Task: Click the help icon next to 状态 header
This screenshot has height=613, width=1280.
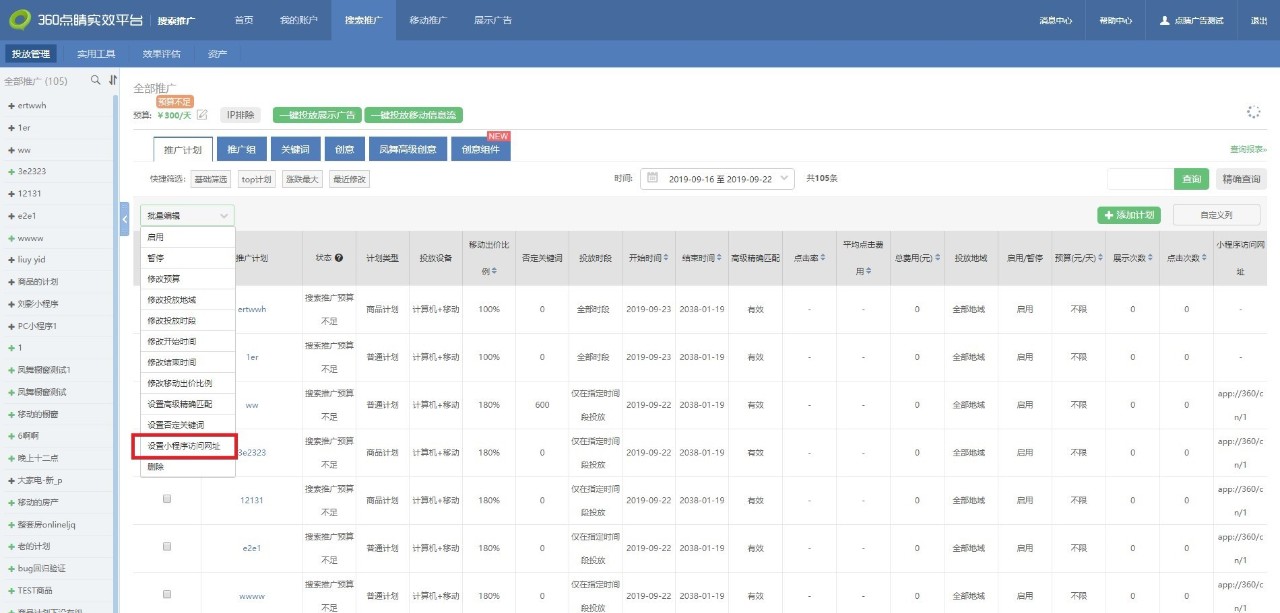Action: pos(339,258)
